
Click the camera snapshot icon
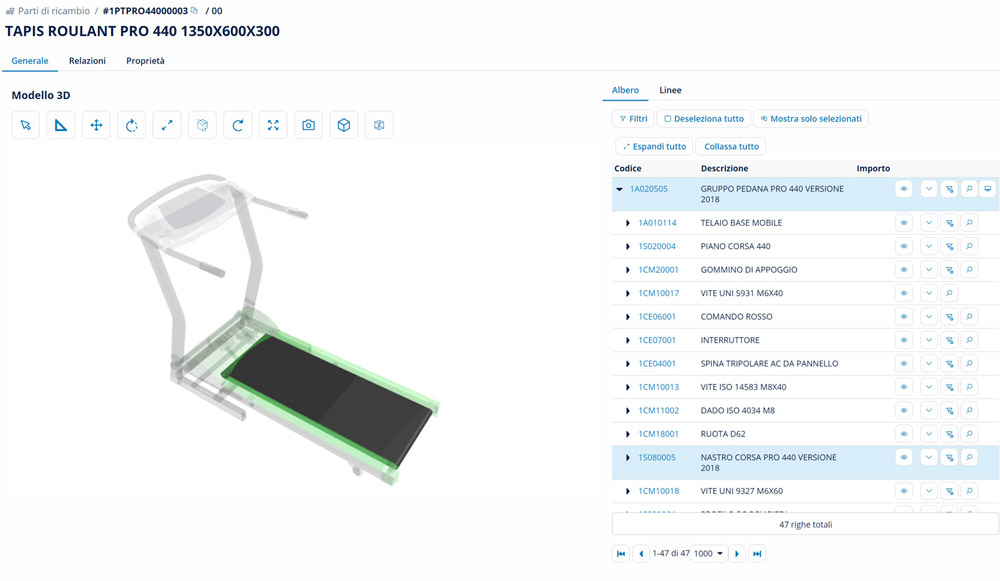tap(308, 125)
